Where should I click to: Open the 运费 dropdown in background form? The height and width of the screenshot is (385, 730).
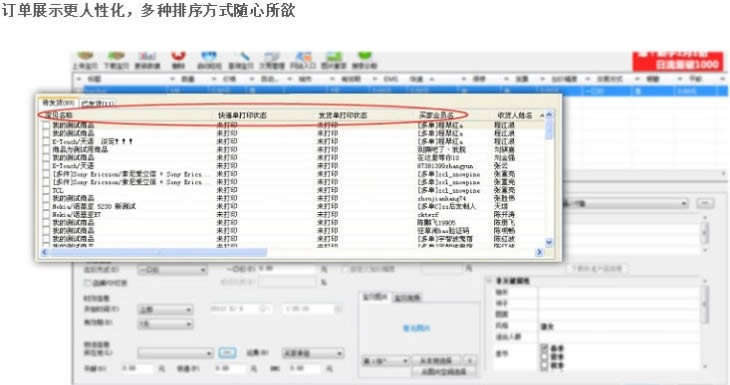point(312,353)
